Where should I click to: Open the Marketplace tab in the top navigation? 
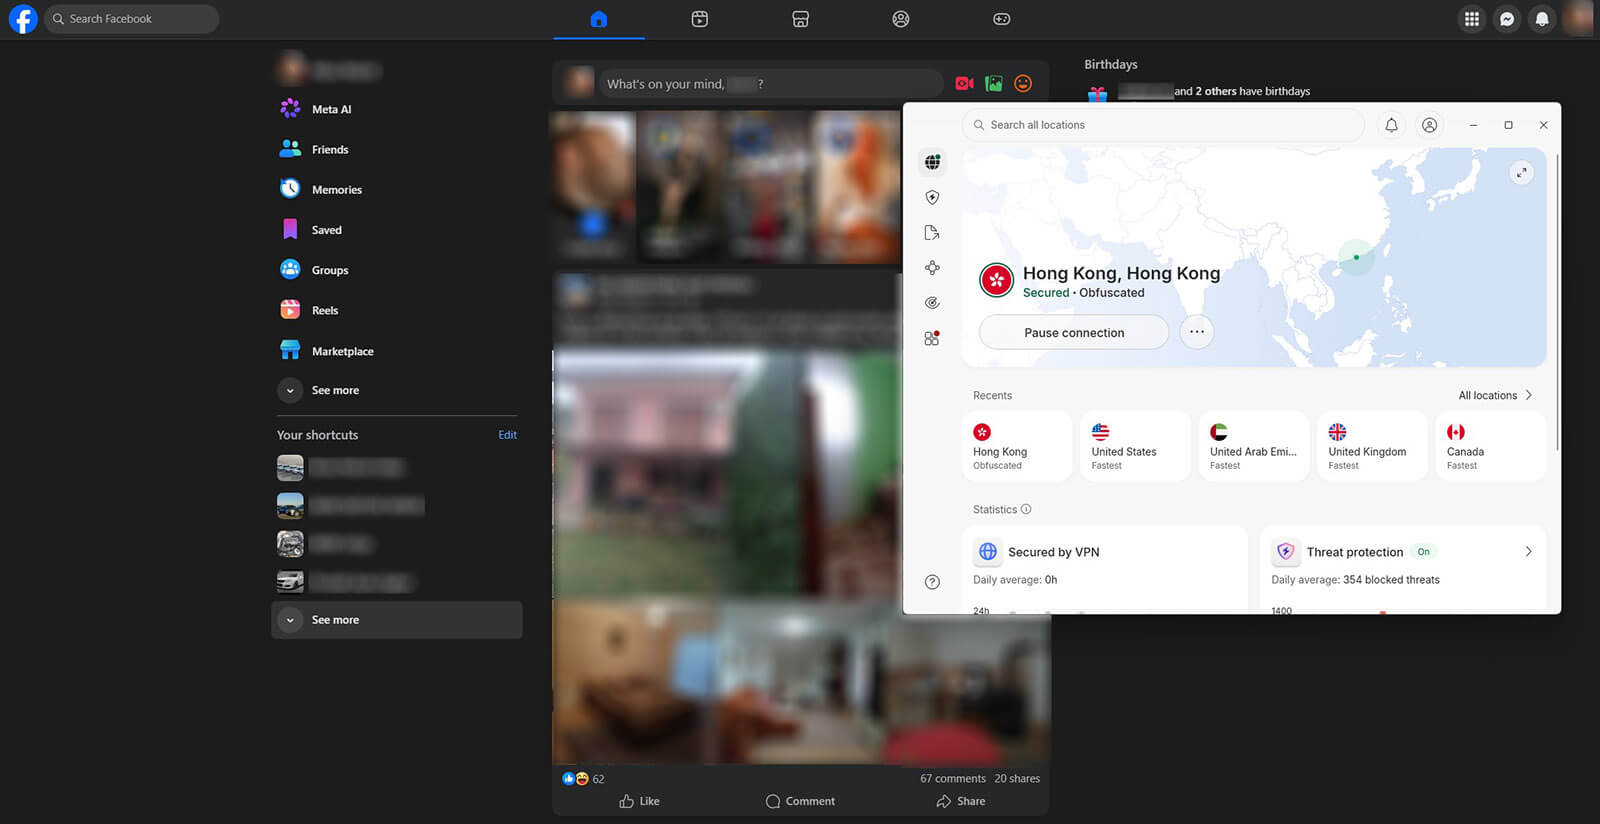[800, 19]
